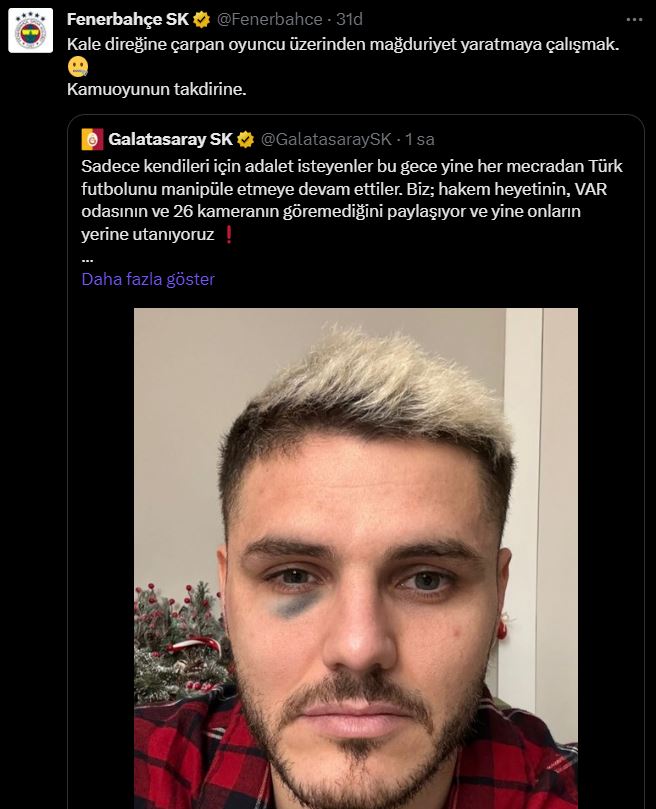
Task: Expand the tweet with "Daha fazla göster"
Action: (148, 279)
